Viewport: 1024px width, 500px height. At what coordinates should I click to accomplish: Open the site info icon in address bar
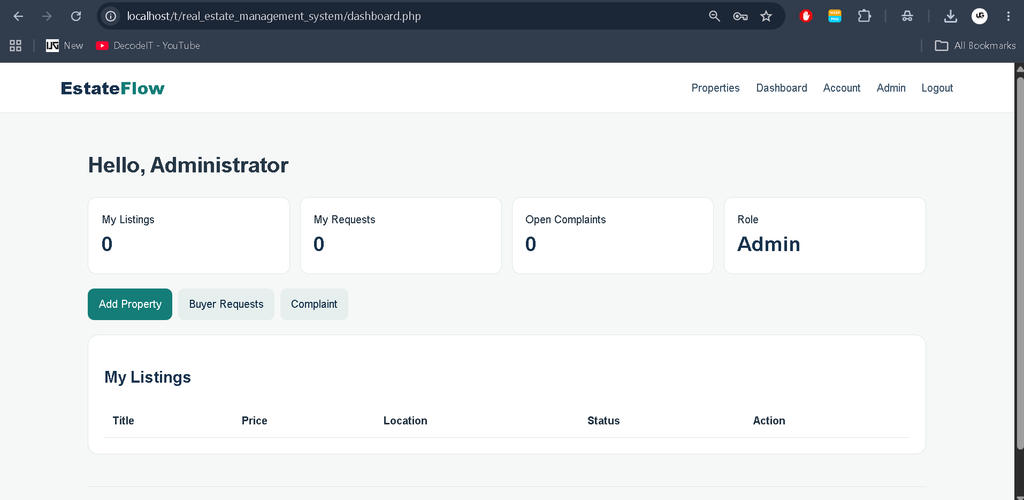[111, 16]
